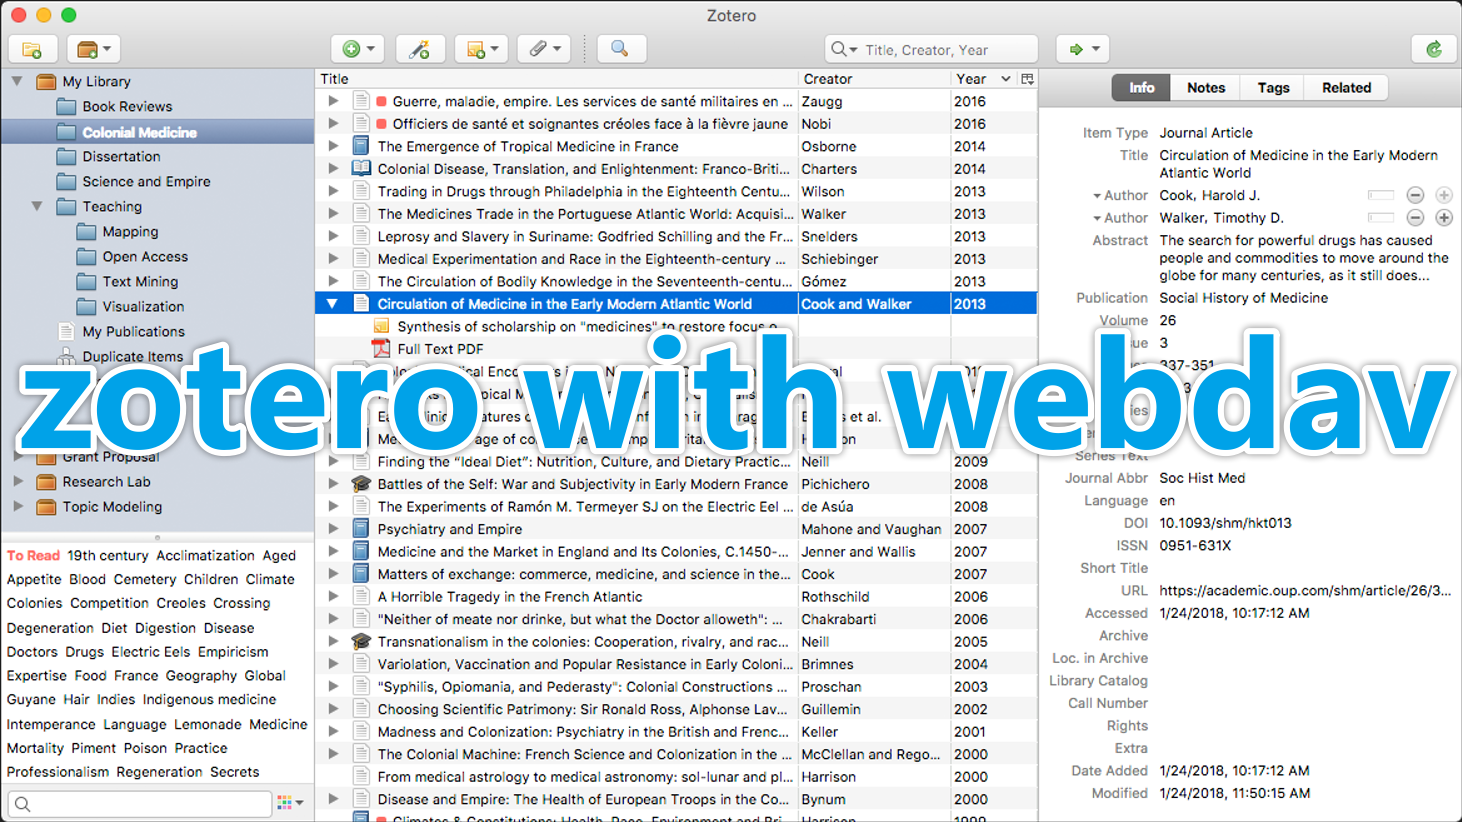The image size is (1462, 822).
Task: Click the Journal Article item type value
Action: click(1205, 133)
